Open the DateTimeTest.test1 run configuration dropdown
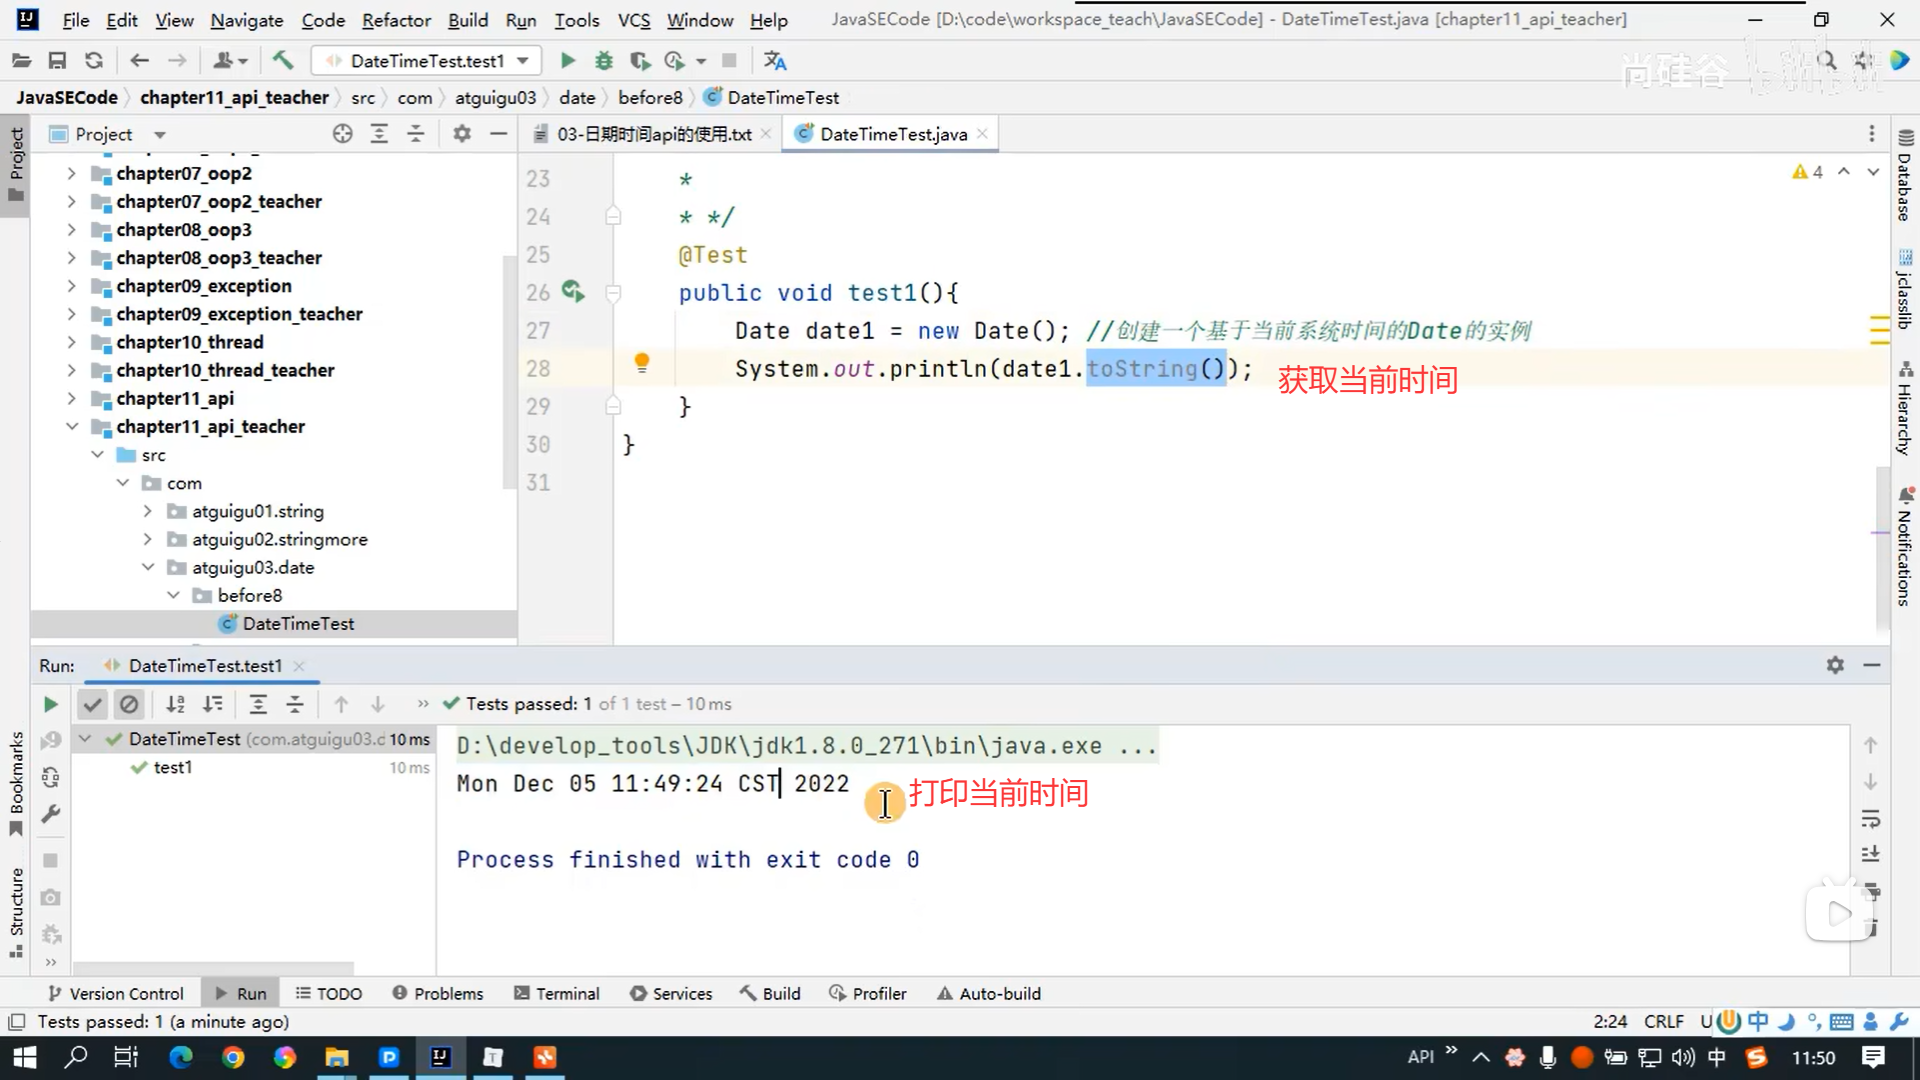The image size is (1920, 1080). click(427, 61)
